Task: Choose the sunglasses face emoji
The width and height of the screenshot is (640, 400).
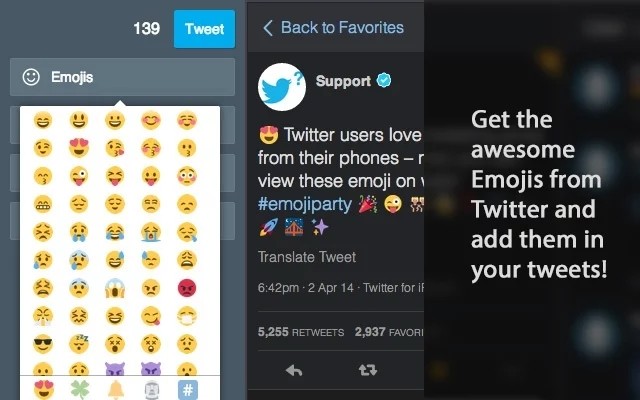Action: point(43,344)
